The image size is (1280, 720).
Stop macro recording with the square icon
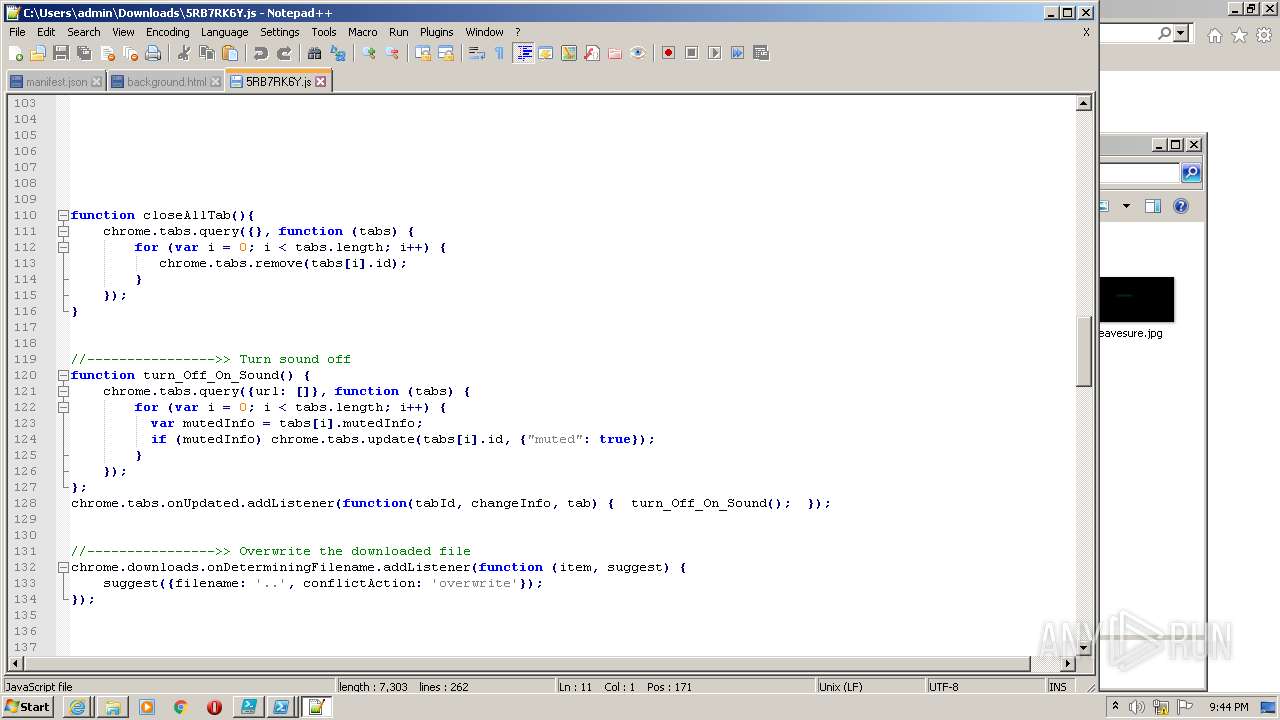point(691,53)
